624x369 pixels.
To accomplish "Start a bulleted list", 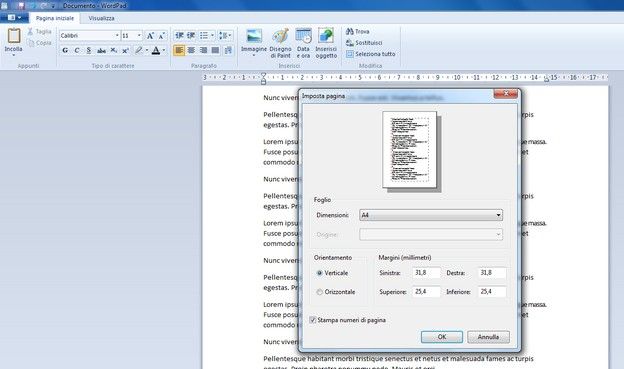I will pos(204,35).
